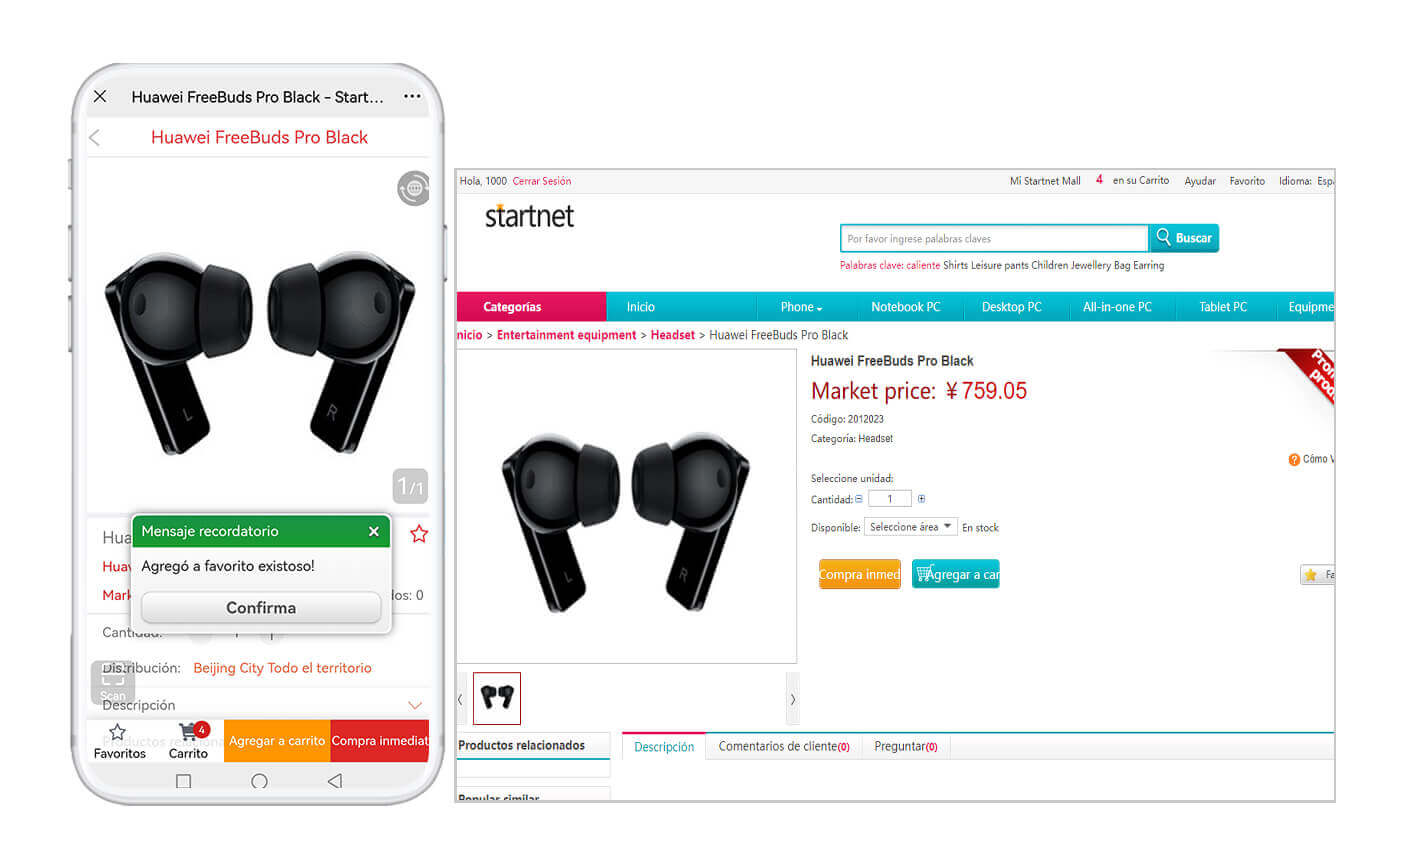Image resolution: width=1410 pixels, height=860 pixels.
Task: Confirm the favorite added message
Action: (x=261, y=607)
